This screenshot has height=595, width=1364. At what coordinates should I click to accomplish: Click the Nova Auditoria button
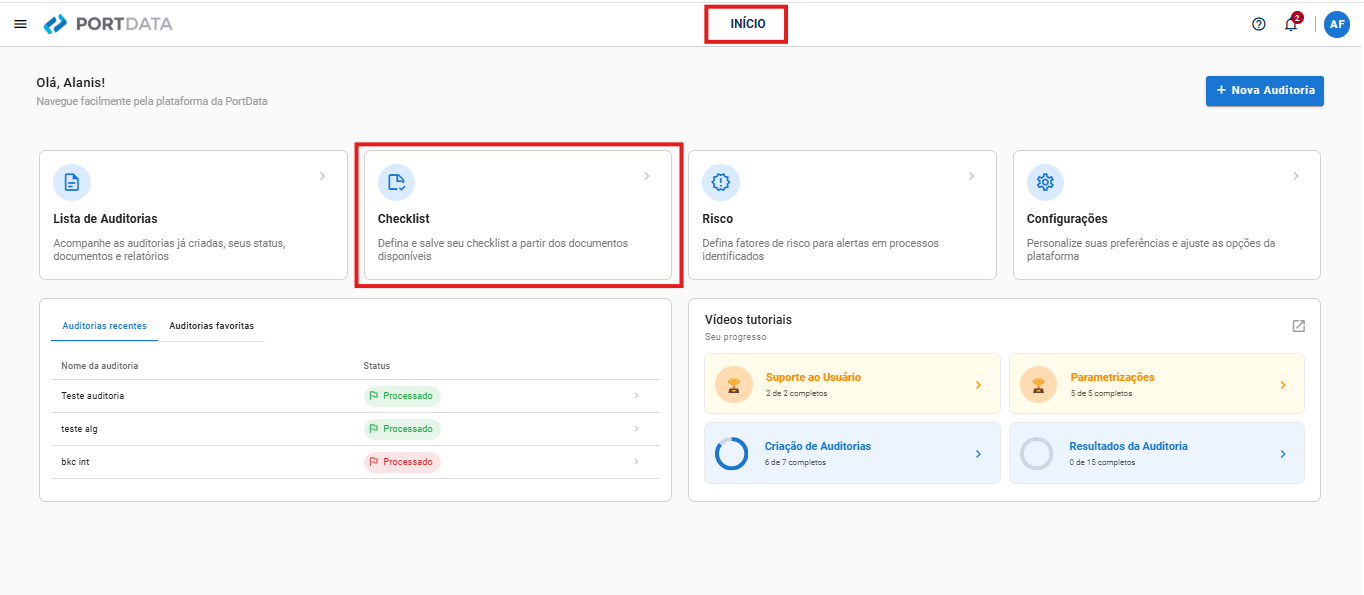coord(1265,90)
